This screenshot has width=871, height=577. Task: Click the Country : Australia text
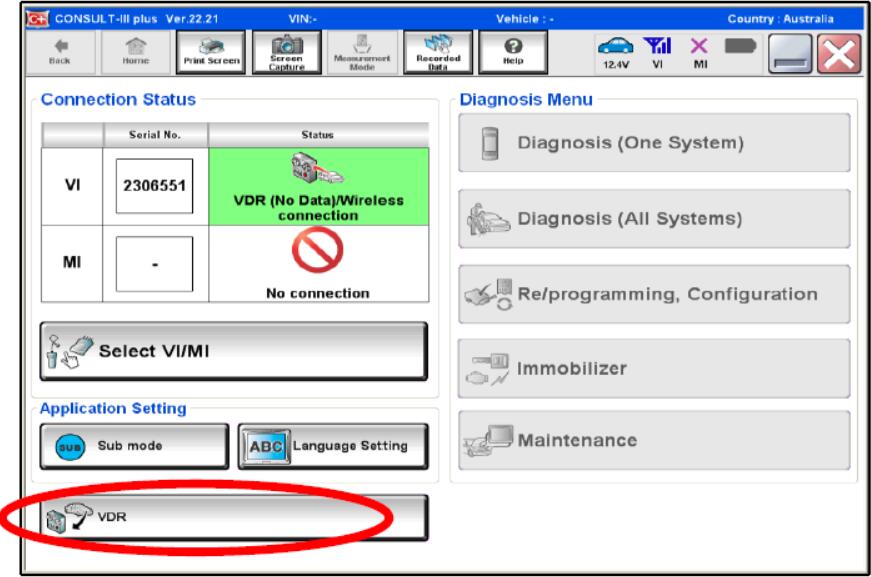tap(780, 19)
